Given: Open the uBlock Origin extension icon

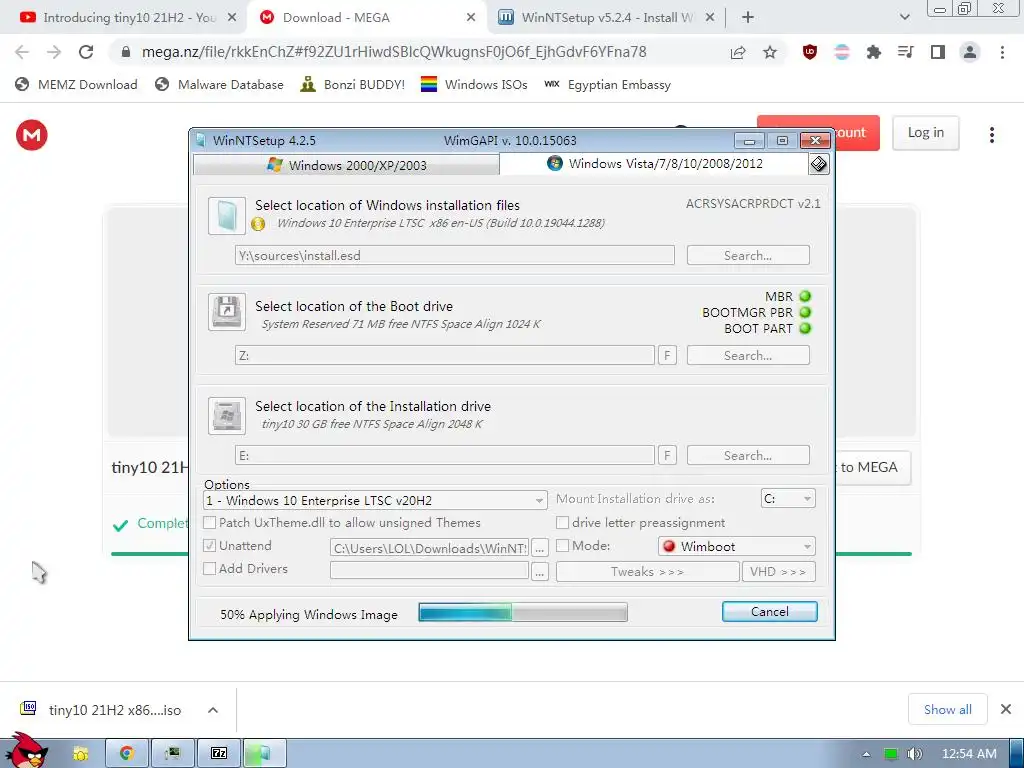Looking at the screenshot, I should click(810, 52).
